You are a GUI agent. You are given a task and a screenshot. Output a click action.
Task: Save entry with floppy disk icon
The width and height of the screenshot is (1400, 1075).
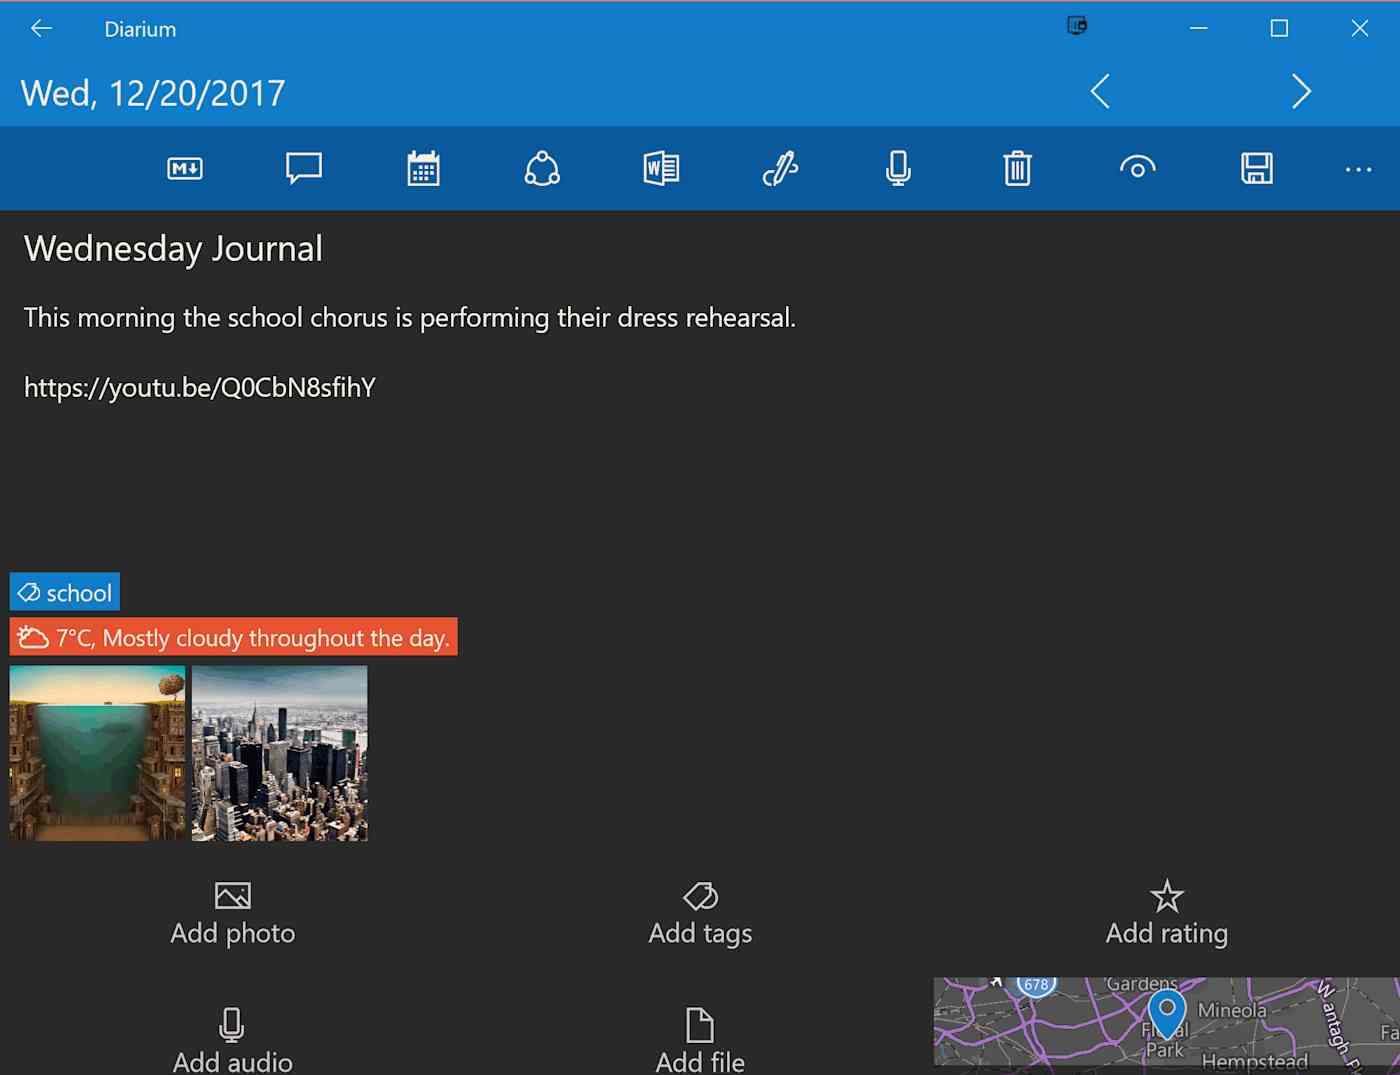click(x=1257, y=168)
